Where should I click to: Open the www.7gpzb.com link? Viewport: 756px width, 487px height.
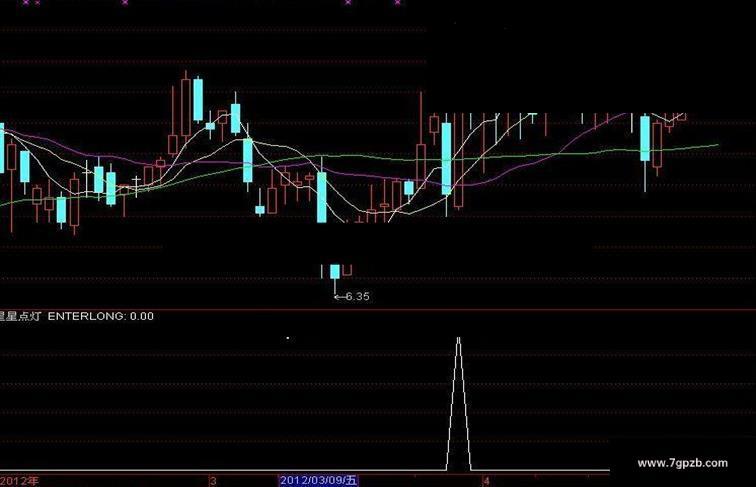click(682, 463)
